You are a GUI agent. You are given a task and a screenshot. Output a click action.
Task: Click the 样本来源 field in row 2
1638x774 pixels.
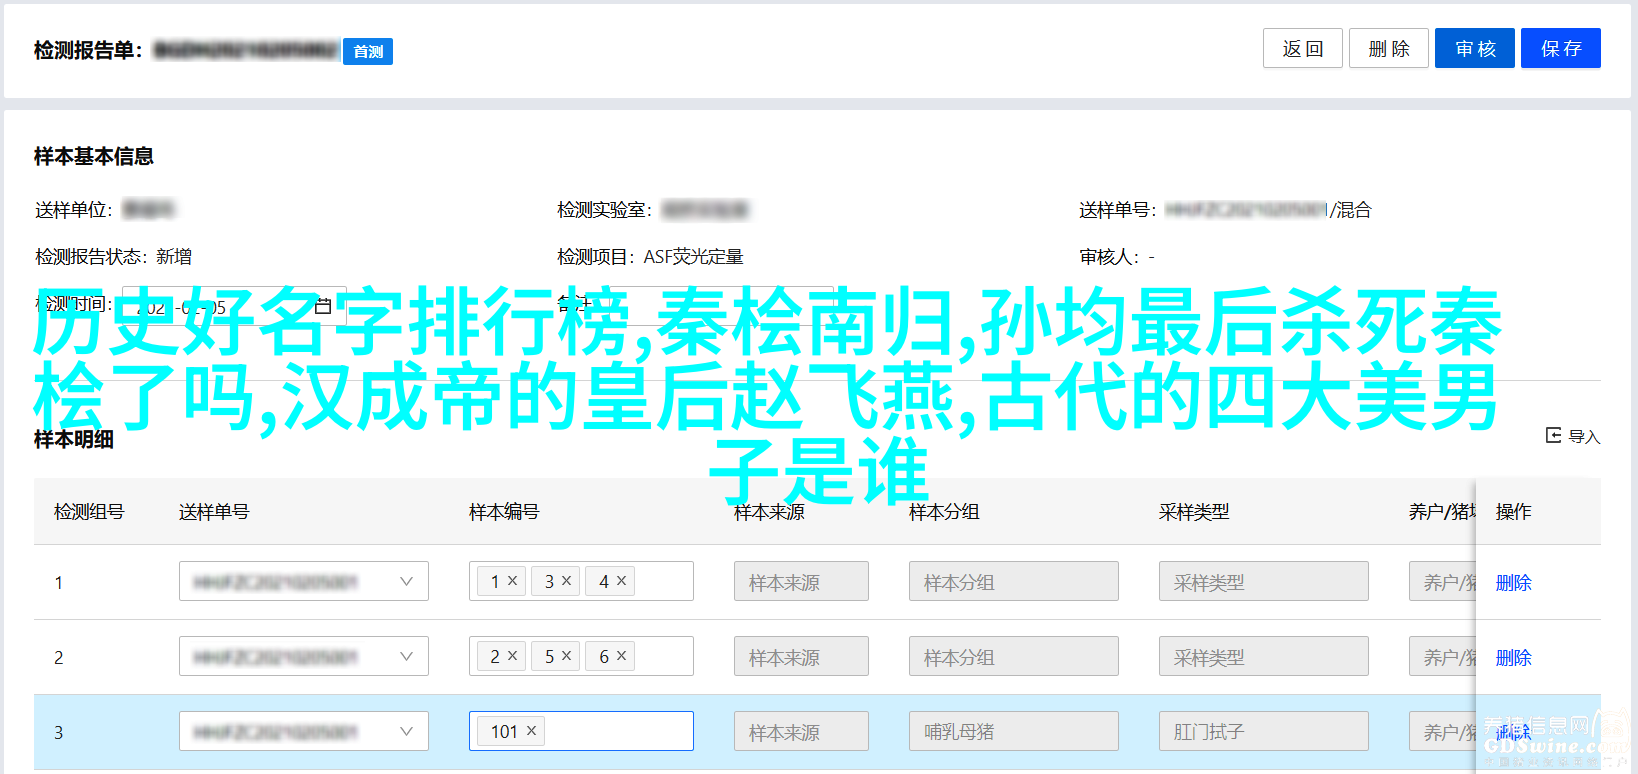coord(801,656)
